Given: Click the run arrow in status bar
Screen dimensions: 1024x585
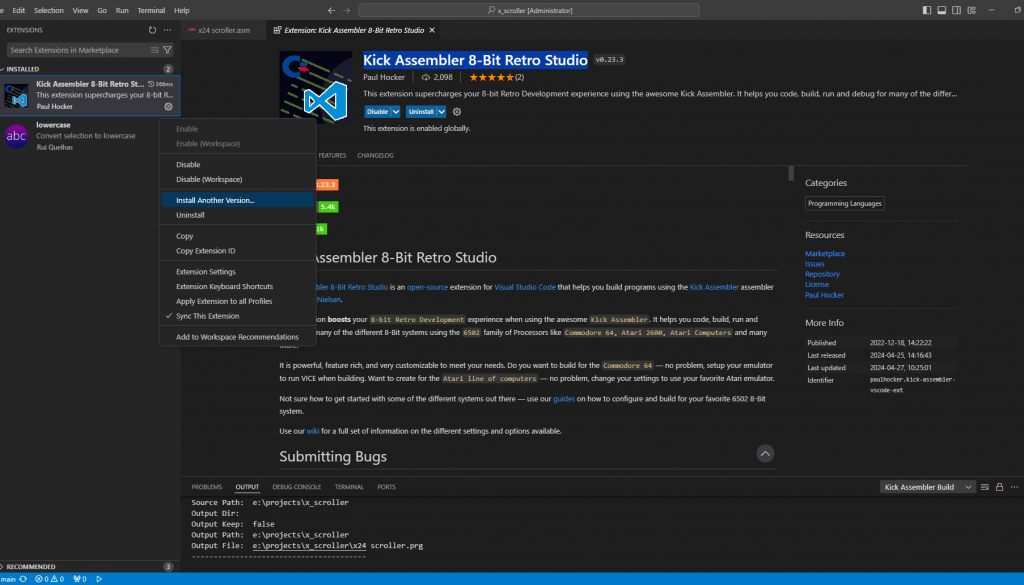Looking at the screenshot, I should coord(99,579).
